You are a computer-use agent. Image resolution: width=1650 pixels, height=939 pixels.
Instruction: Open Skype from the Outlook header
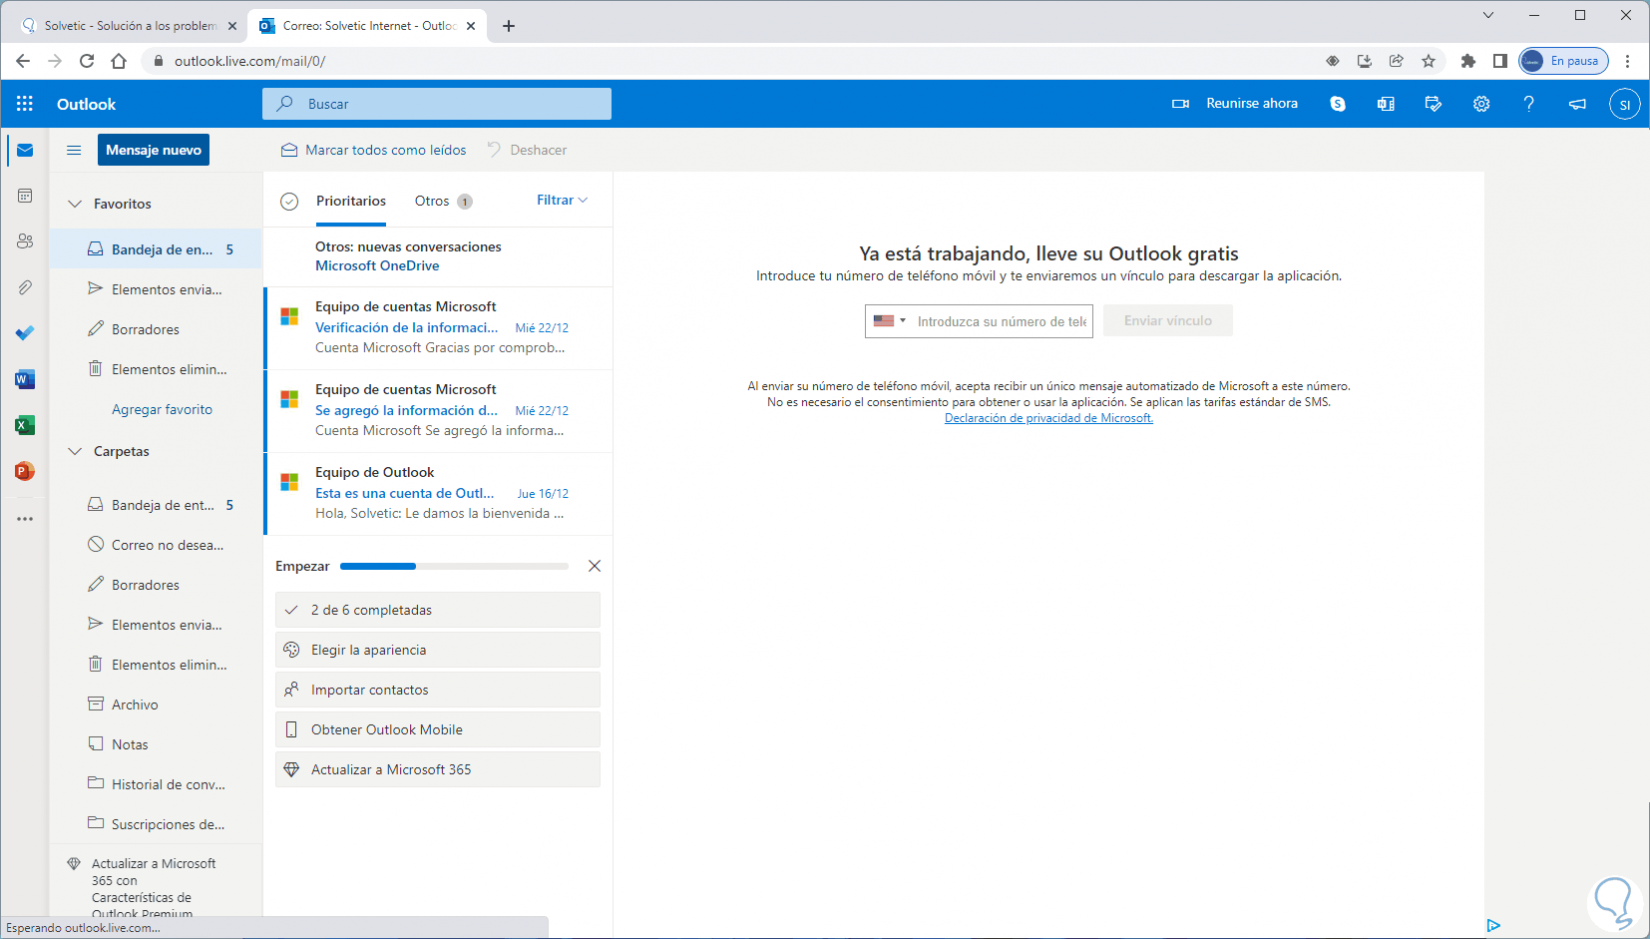tap(1338, 104)
